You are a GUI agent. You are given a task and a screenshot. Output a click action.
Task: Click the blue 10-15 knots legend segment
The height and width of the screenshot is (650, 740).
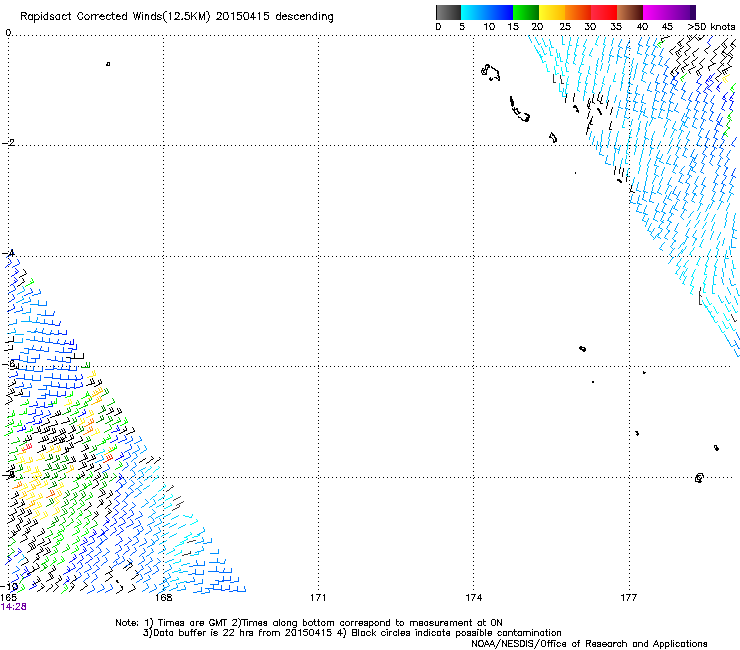(x=500, y=12)
